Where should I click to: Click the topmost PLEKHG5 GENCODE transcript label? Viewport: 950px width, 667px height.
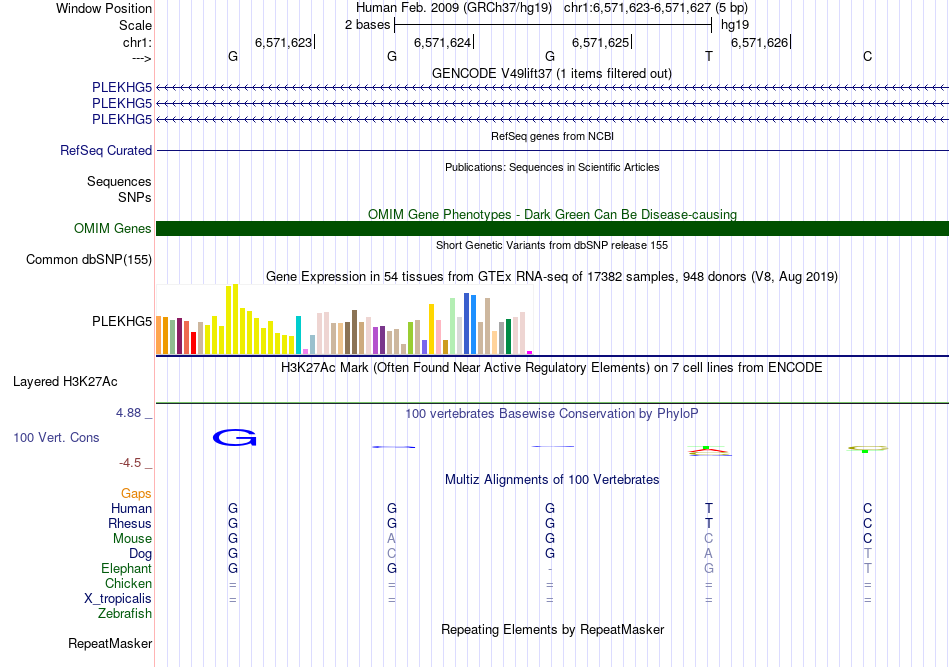pos(122,88)
